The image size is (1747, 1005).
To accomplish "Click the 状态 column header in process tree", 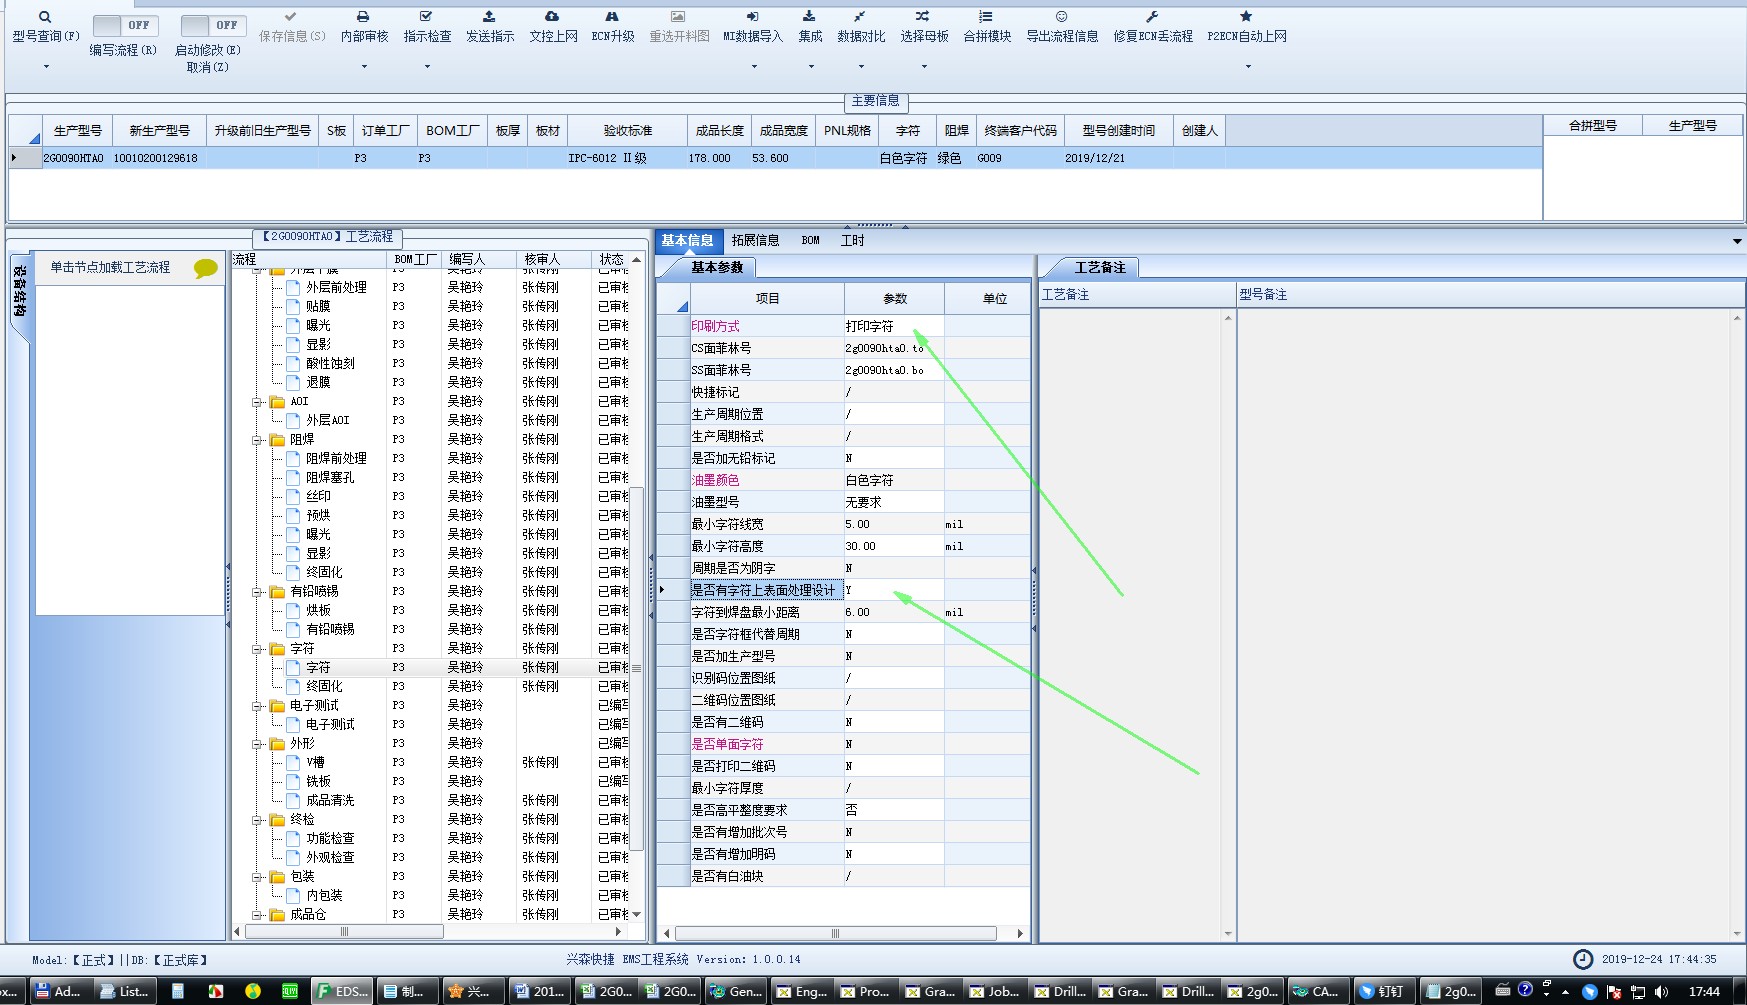I will point(611,259).
